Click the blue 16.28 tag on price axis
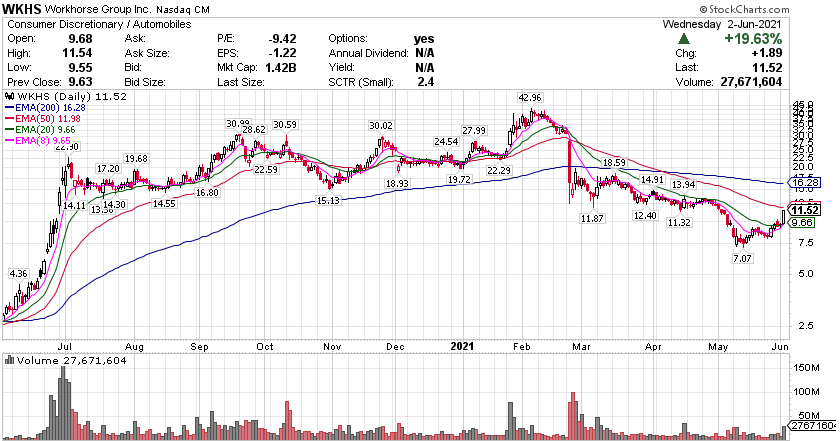Viewport: 840px width, 441px height. tap(805, 183)
